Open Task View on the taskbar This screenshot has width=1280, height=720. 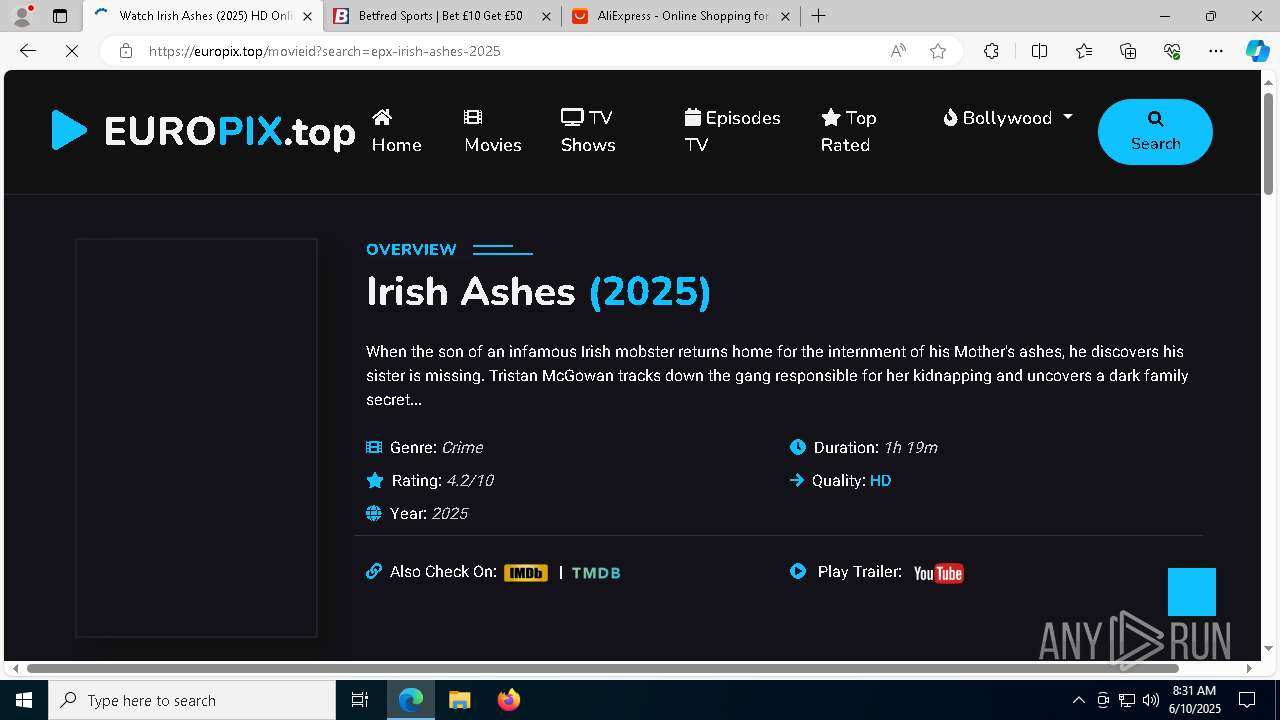click(x=360, y=700)
